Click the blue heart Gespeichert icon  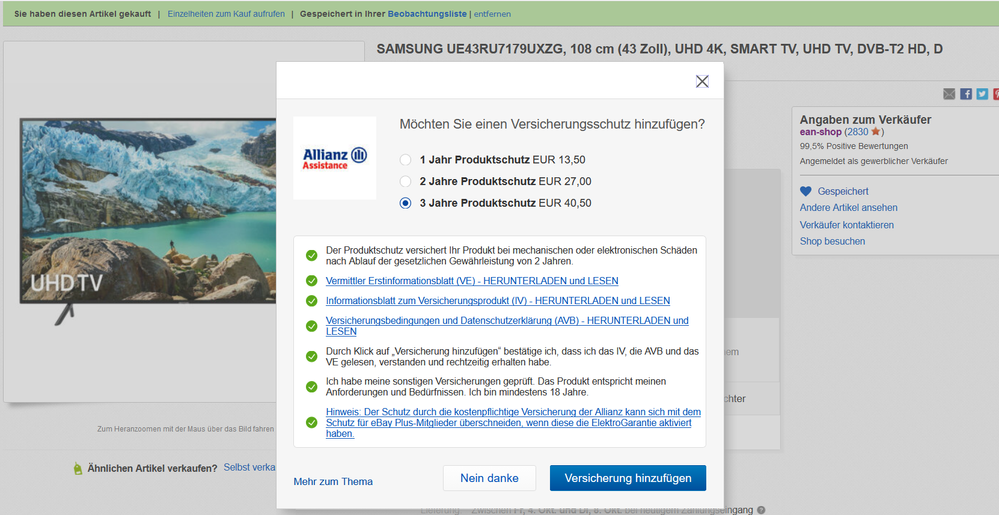point(806,191)
